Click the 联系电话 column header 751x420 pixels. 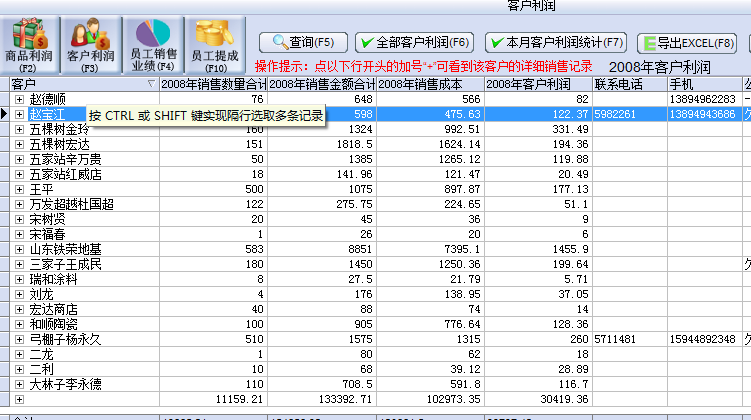[x=629, y=84]
